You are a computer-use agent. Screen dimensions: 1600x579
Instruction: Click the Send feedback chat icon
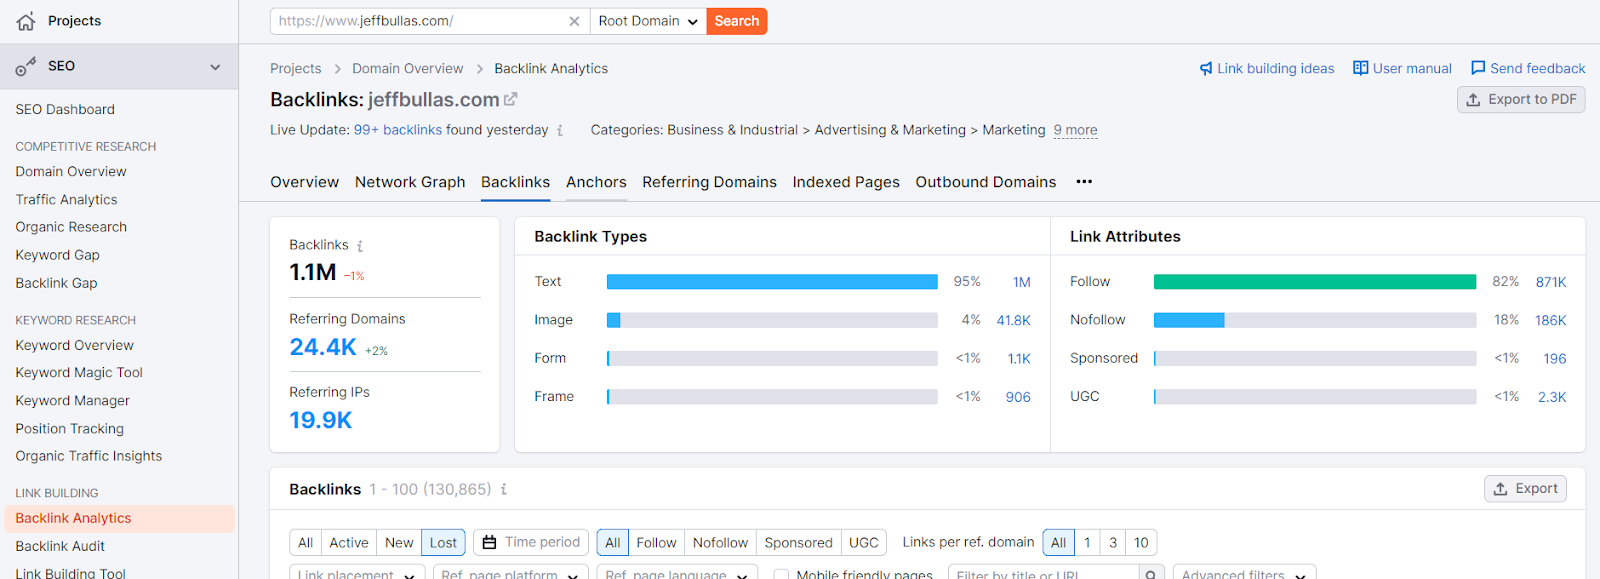click(1478, 68)
